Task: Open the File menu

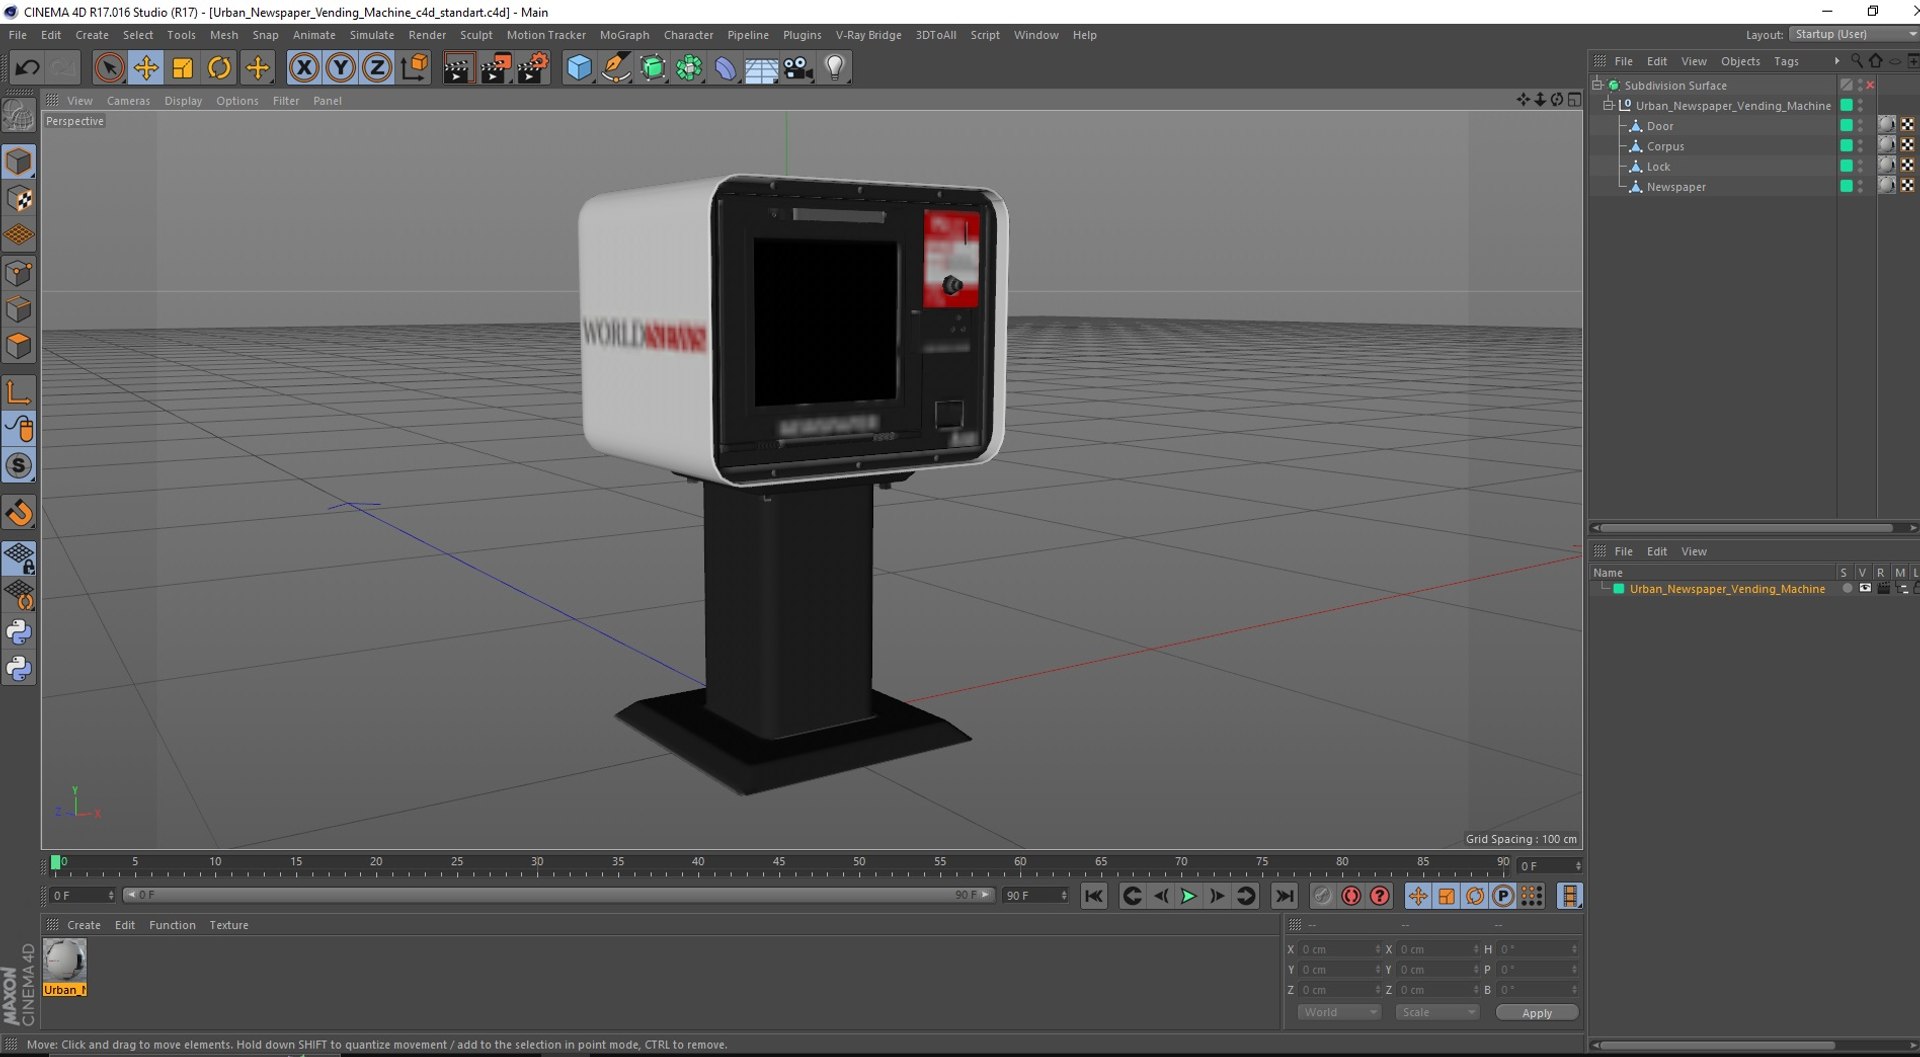Action: 18,35
